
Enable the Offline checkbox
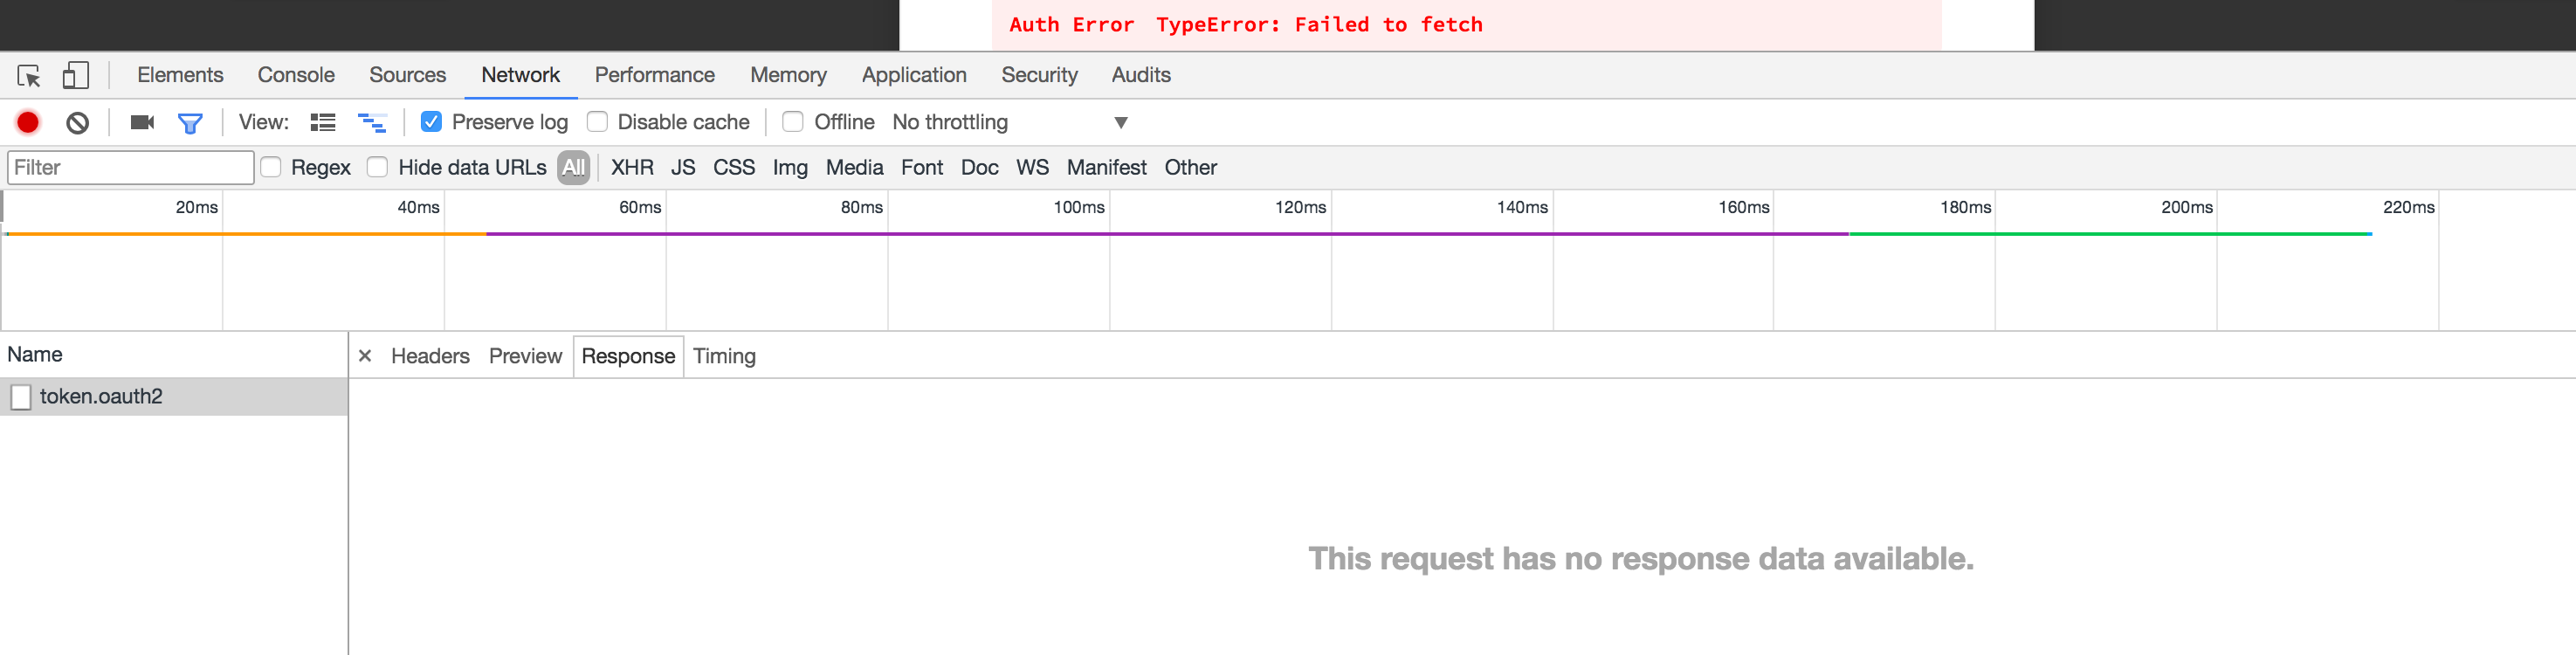tap(793, 122)
